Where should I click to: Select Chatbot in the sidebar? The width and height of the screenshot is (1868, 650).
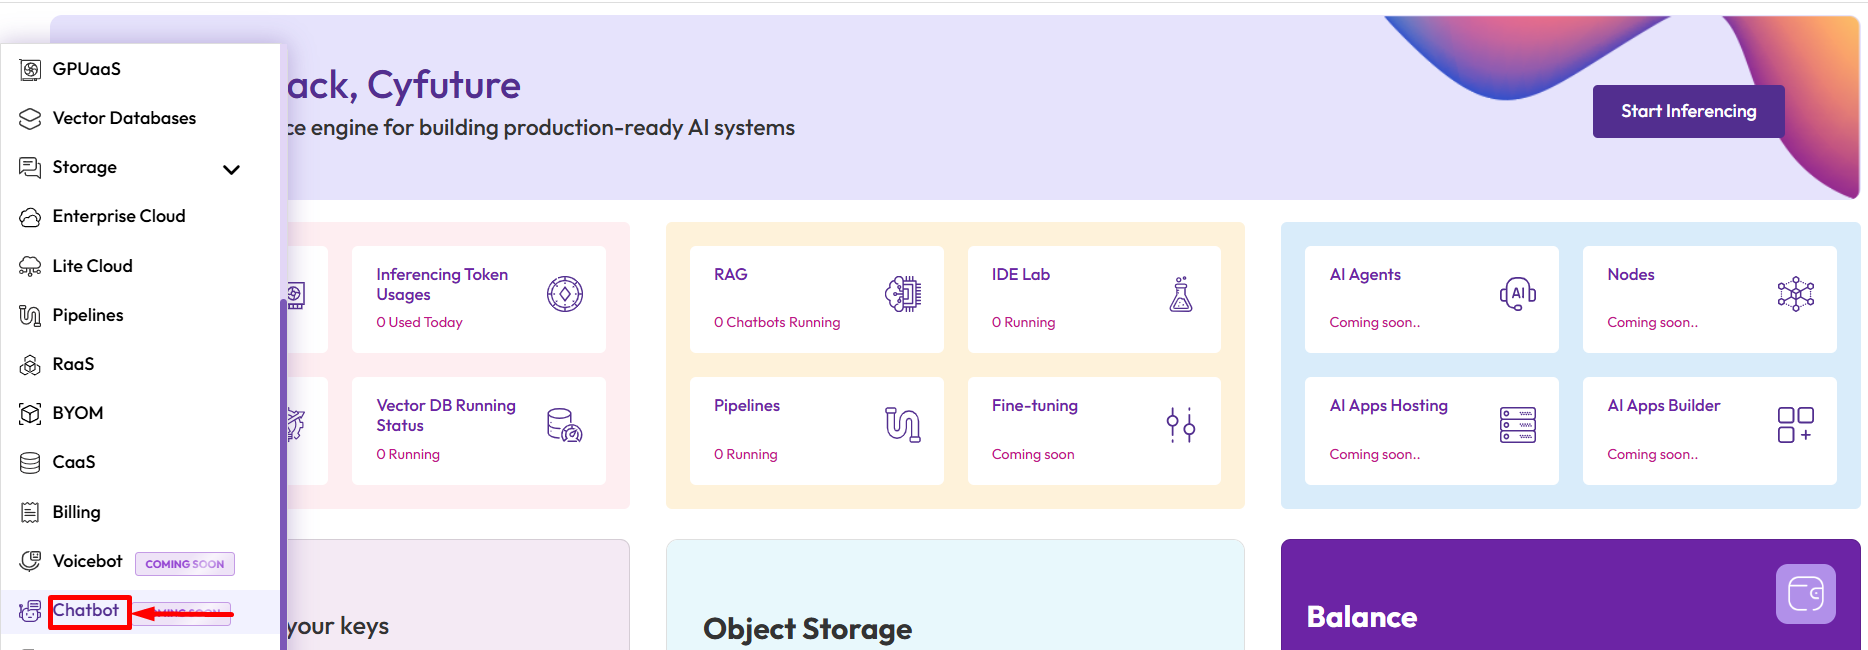(x=86, y=610)
